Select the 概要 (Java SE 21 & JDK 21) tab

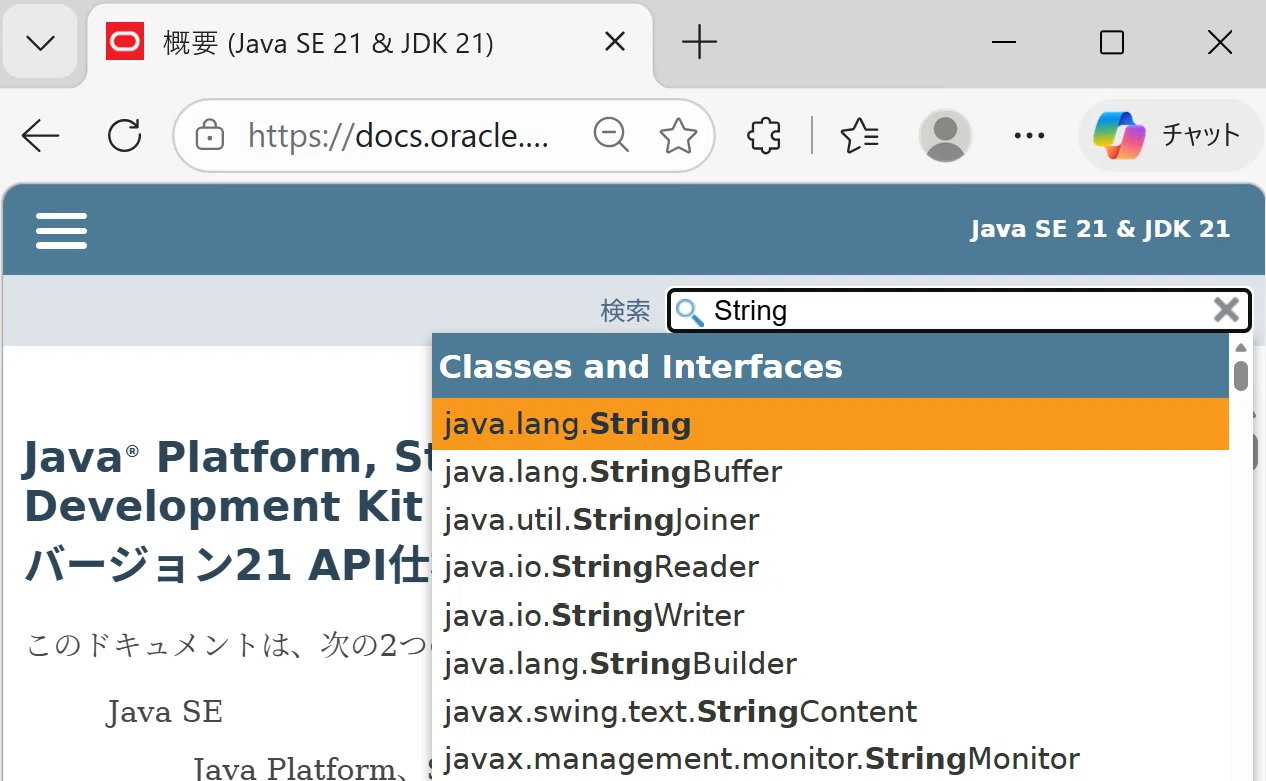[370, 43]
